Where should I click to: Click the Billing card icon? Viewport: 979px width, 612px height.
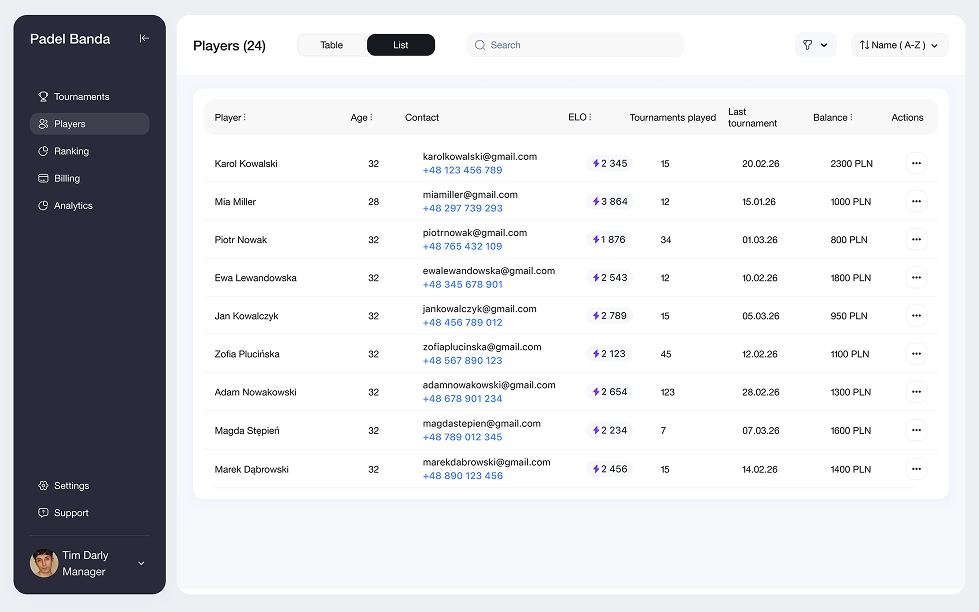point(43,178)
